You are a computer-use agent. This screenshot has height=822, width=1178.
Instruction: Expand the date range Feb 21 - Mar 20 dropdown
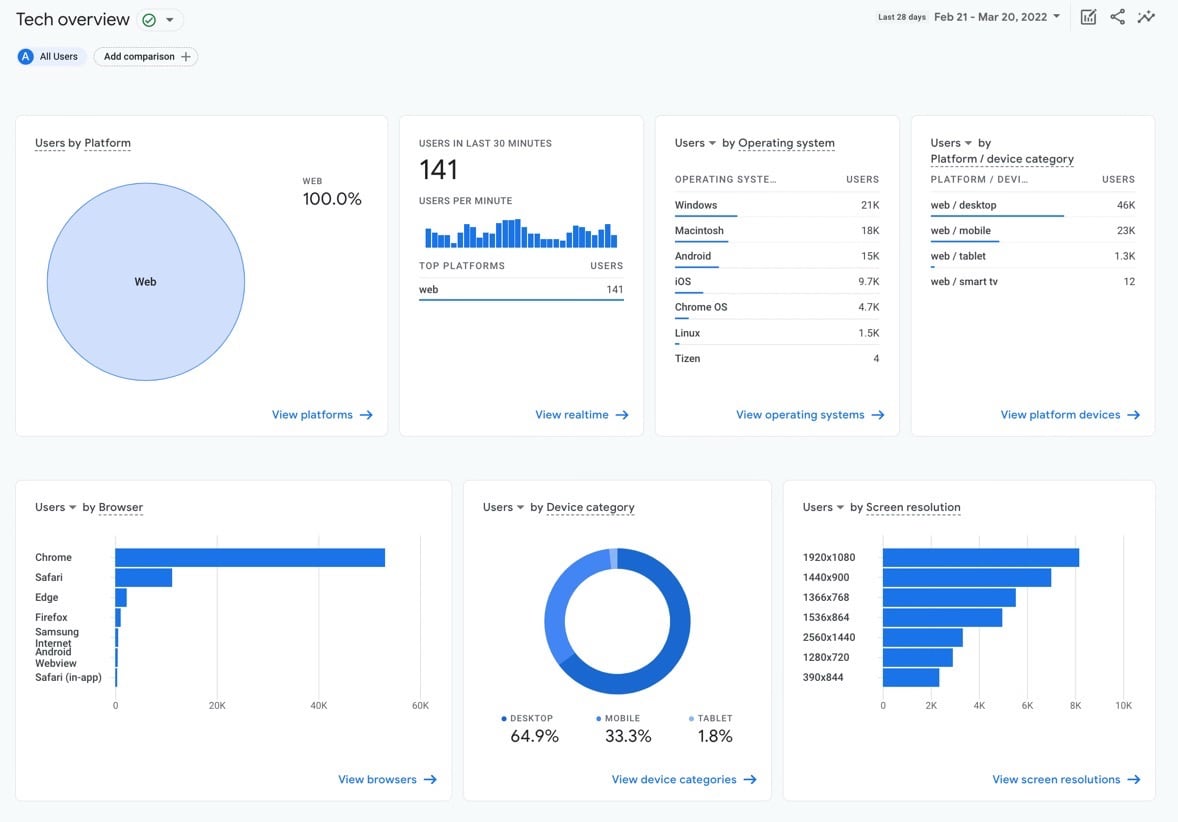1057,17
